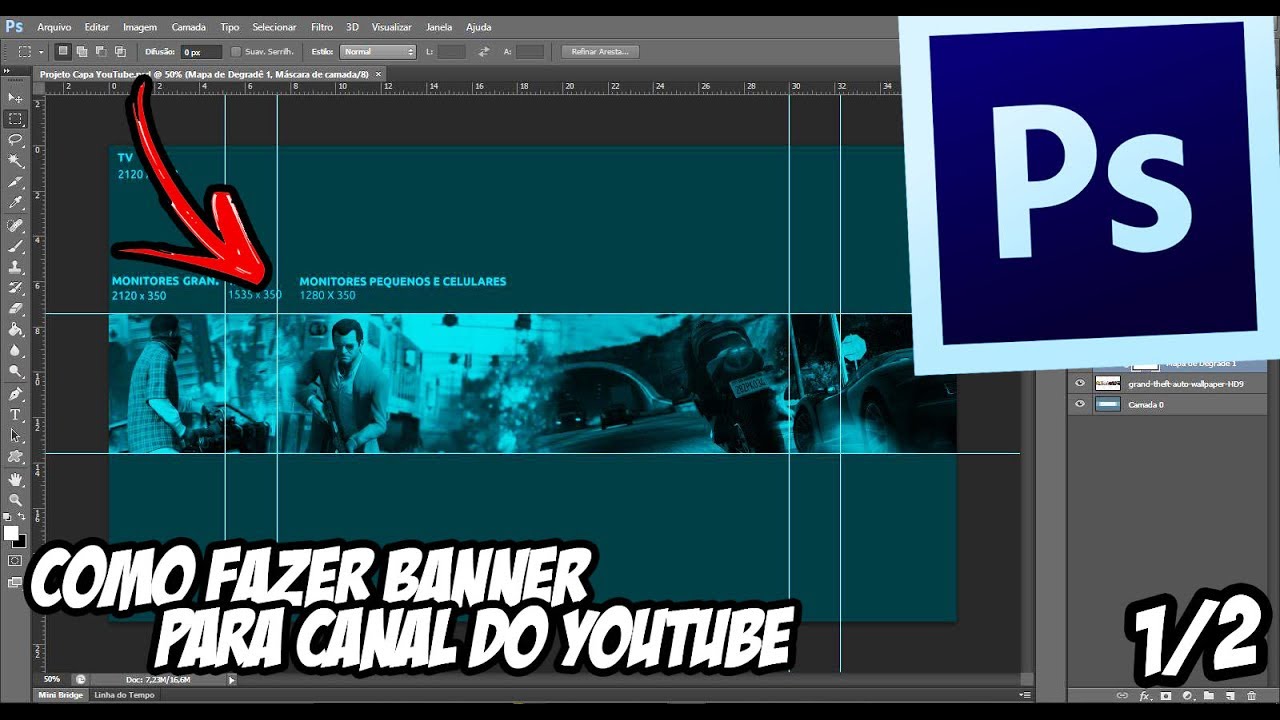Click the Difusão value field

(x=201, y=51)
